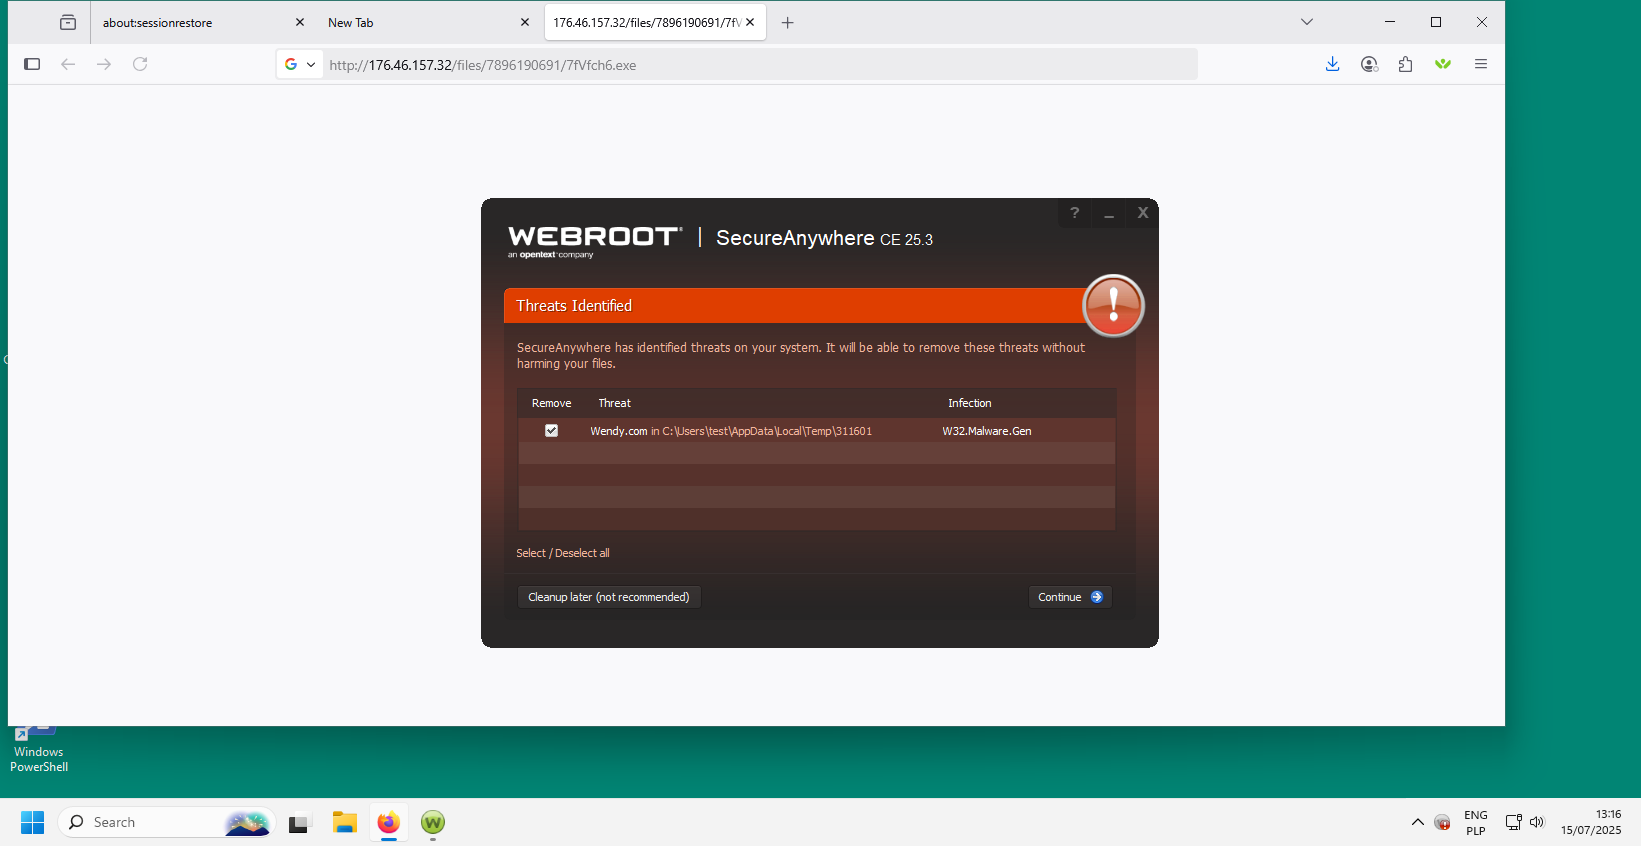Click Continue to remove threats
The width and height of the screenshot is (1641, 846).
coord(1069,597)
